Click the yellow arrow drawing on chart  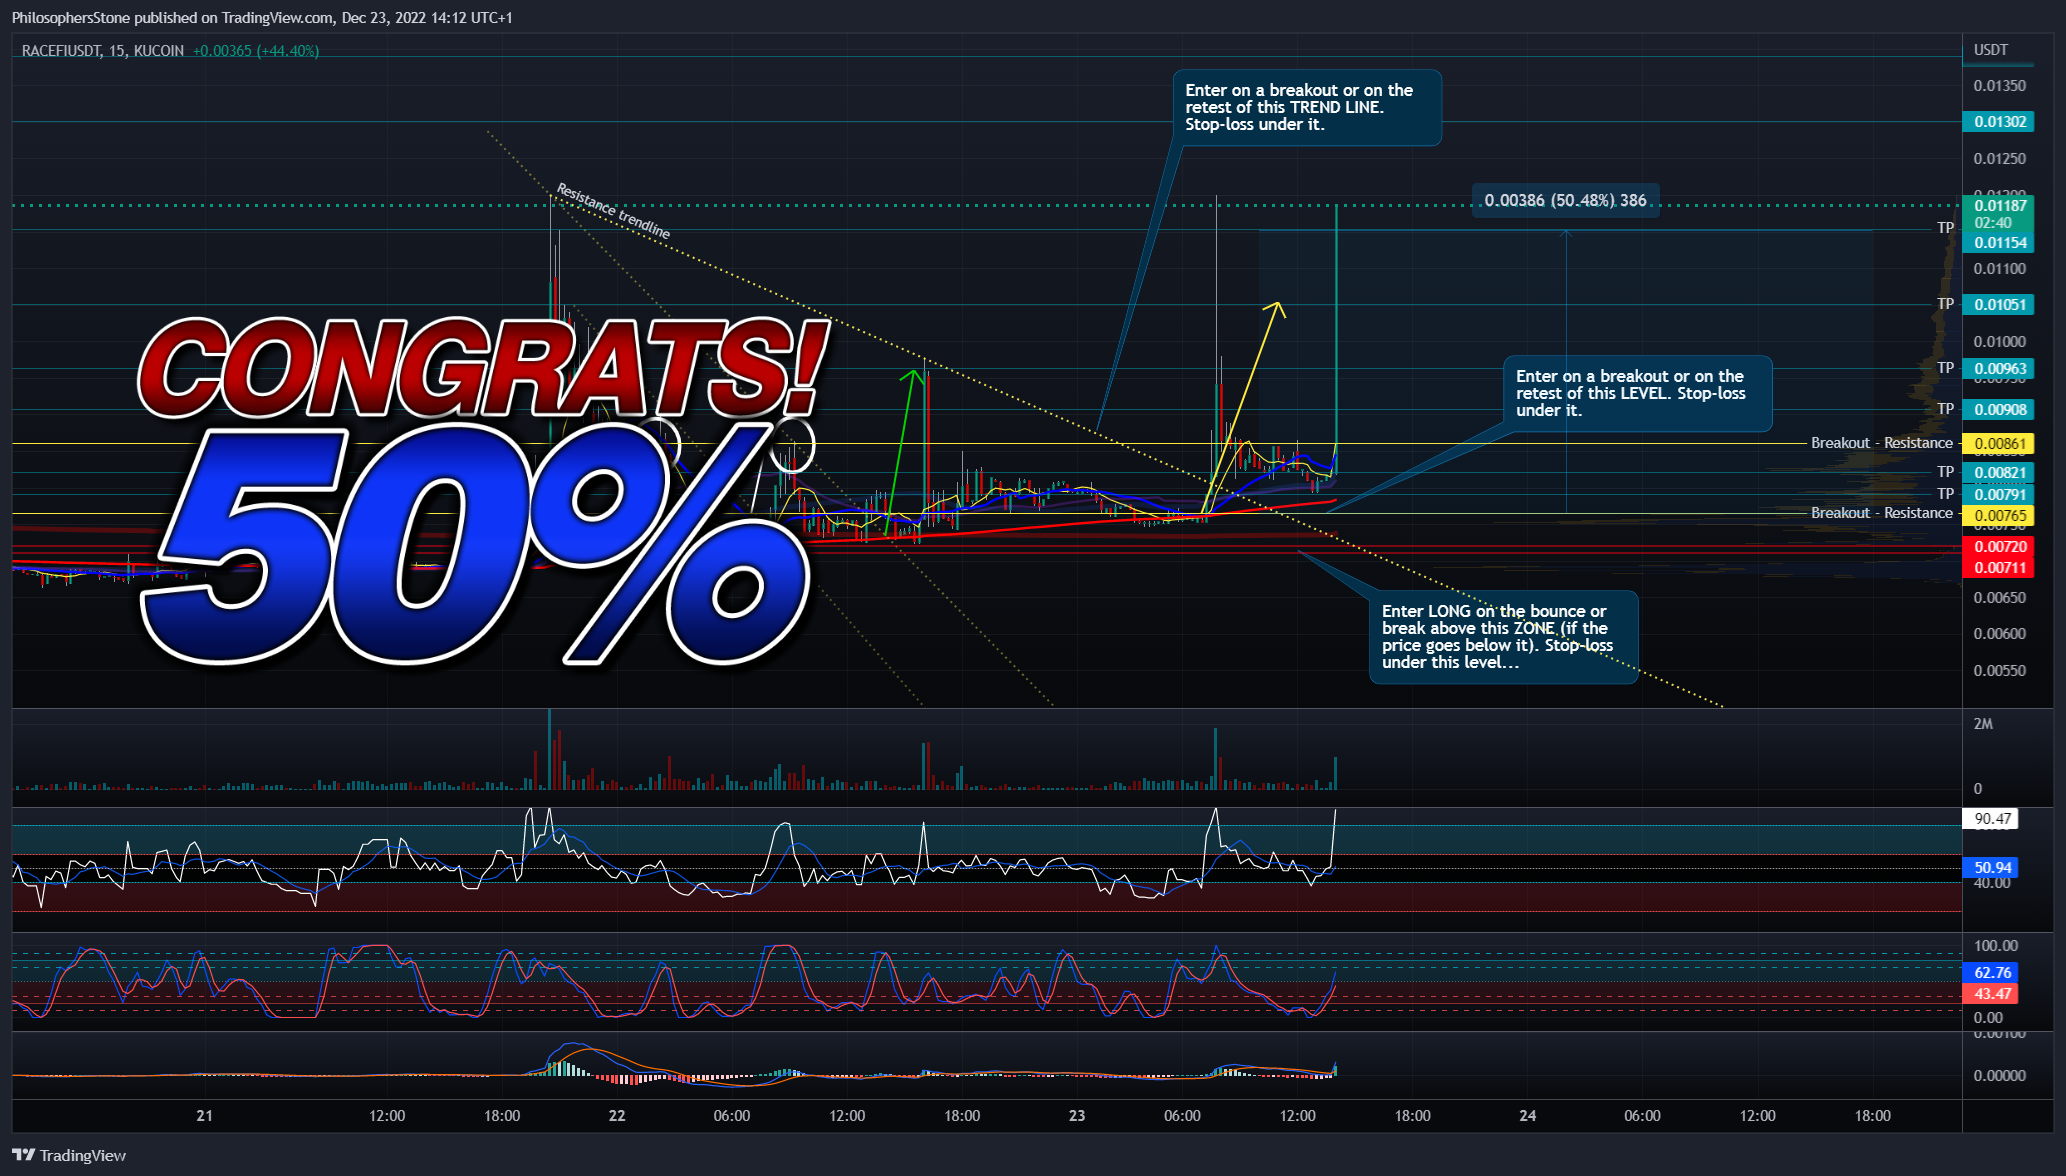point(1243,408)
